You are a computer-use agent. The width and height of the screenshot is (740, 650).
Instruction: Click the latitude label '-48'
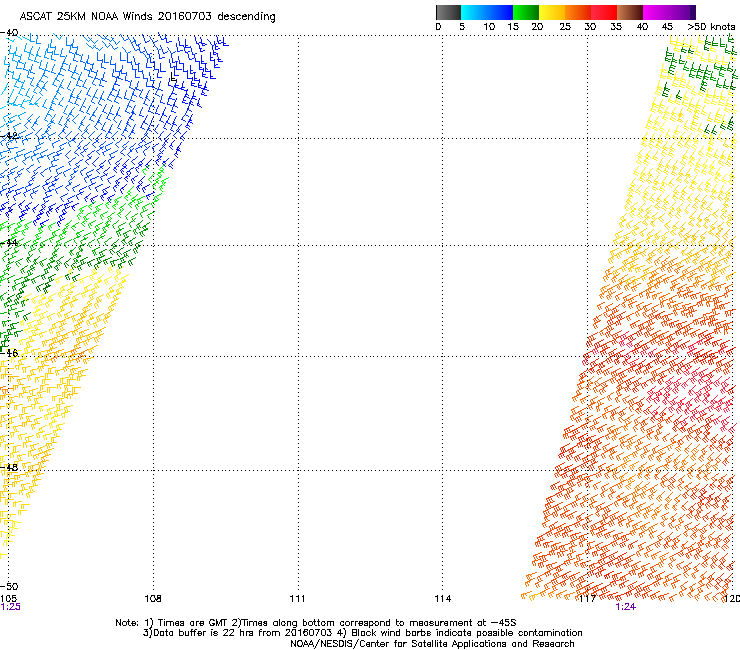click(9, 467)
